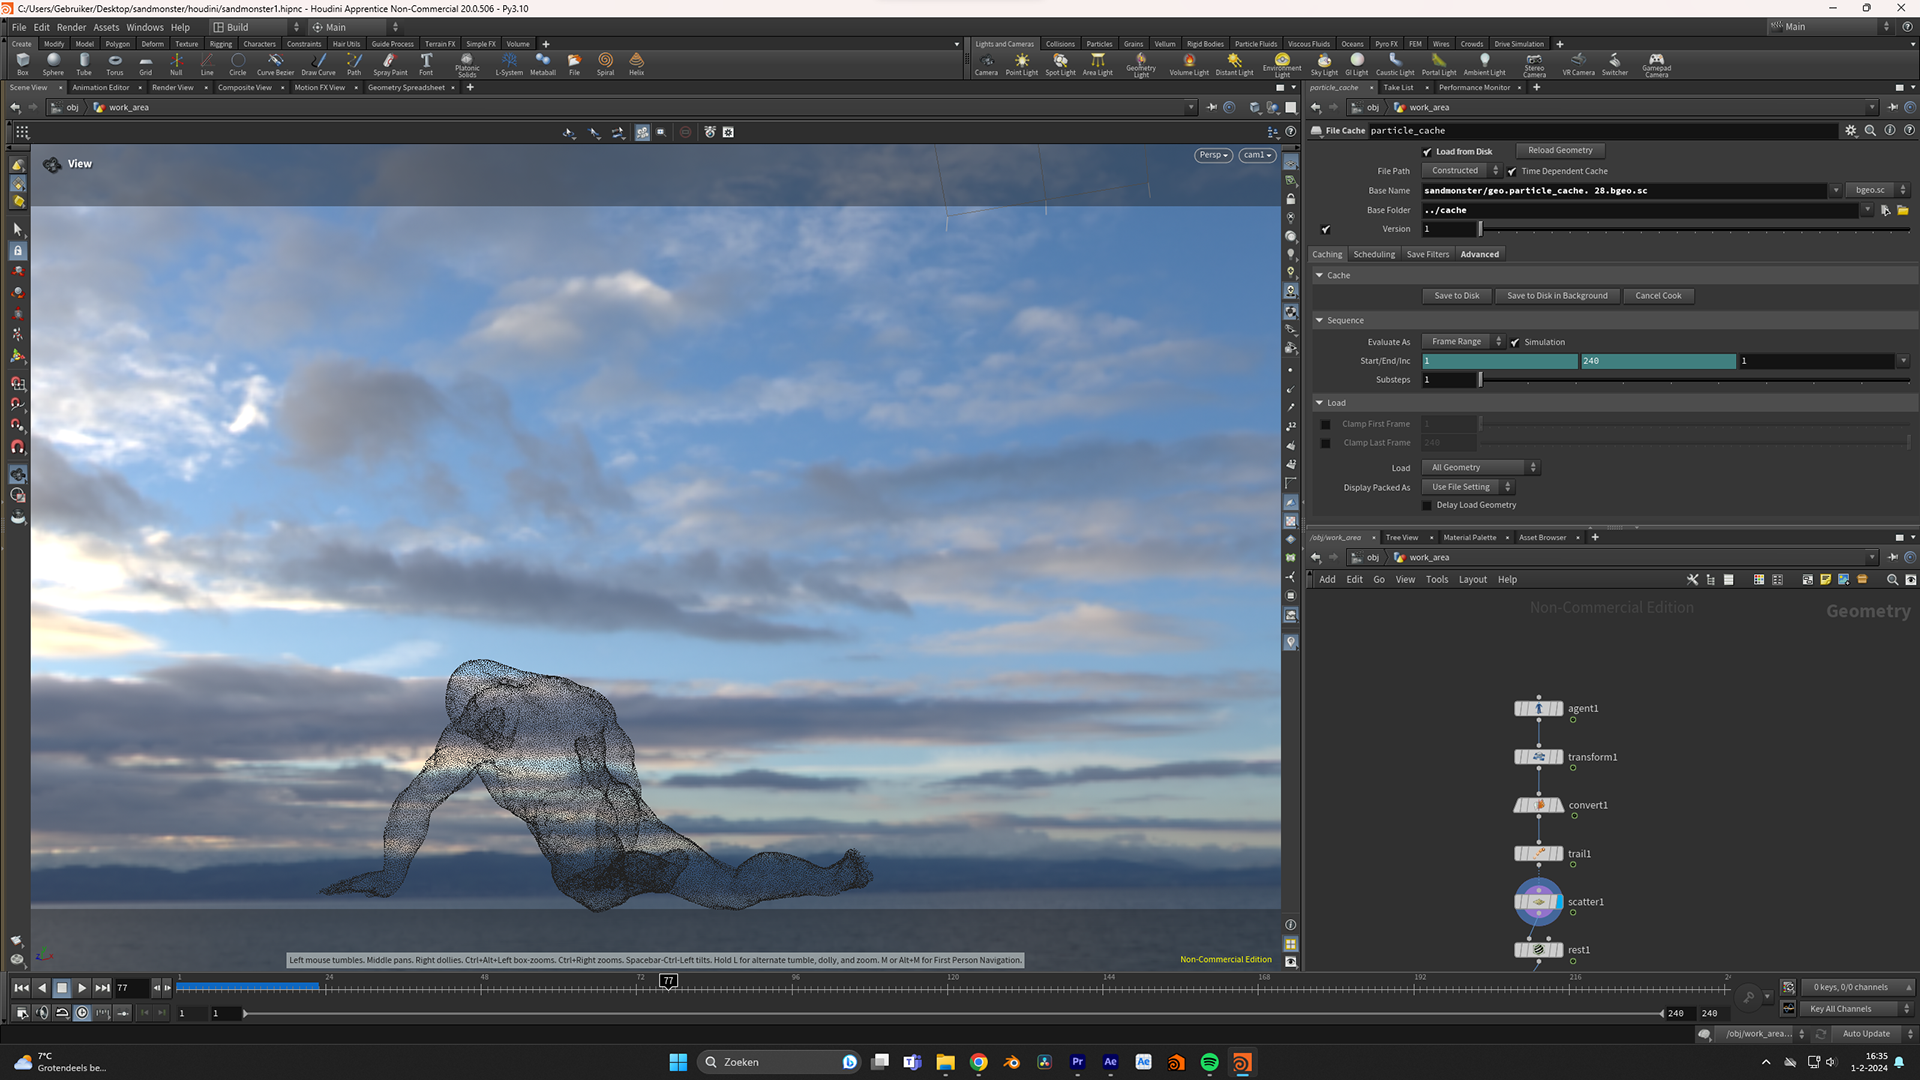
Task: Enable Delay Load Geometry checkbox
Action: (x=1427, y=505)
